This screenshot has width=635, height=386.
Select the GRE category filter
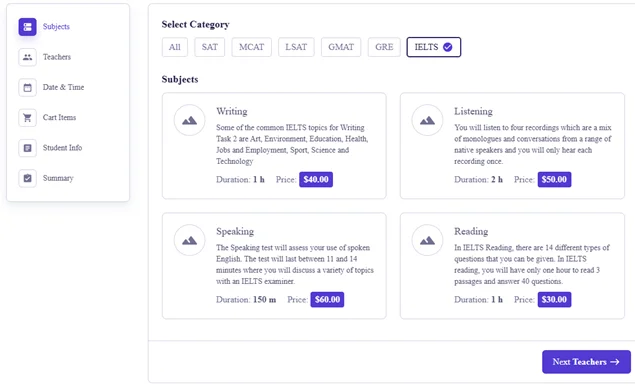click(384, 47)
